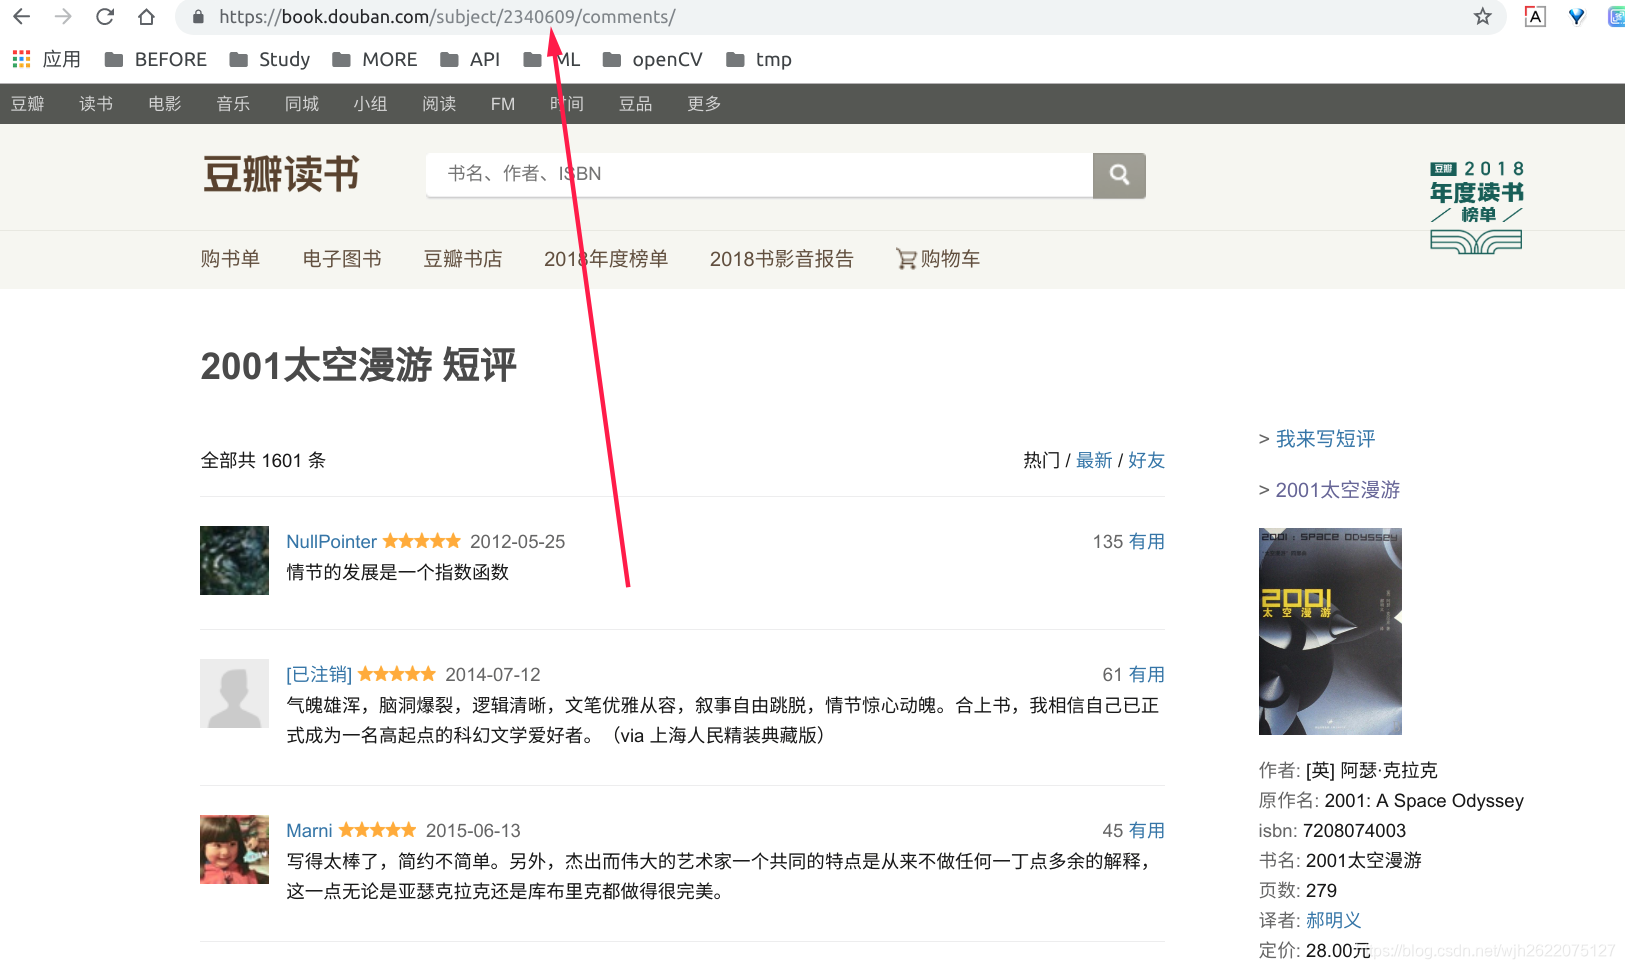Open the 2018 年度读书榜单 badge
This screenshot has width=1625, height=969.
1476,206
